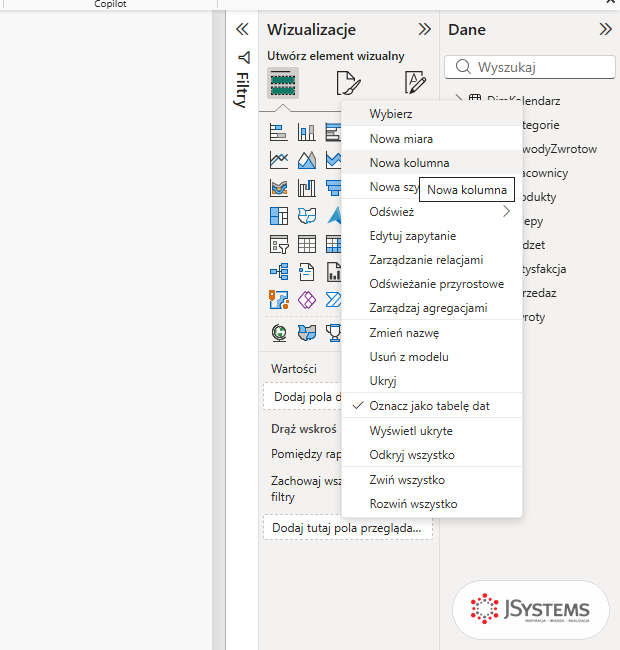Expand the Filtry pane with double chevron
Viewport: 620px width, 650px height.
tap(242, 29)
